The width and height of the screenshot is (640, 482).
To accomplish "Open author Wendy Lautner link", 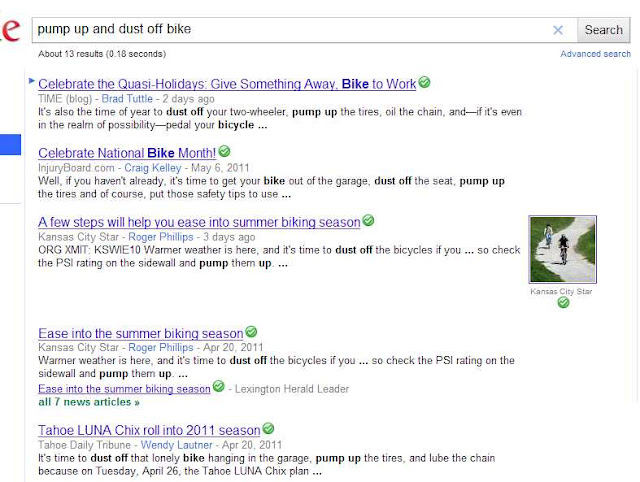I will 176,445.
